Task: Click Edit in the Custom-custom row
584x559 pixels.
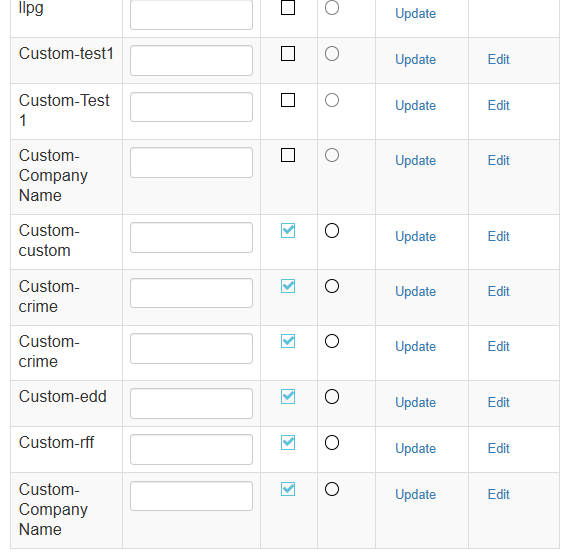Action: tap(498, 236)
